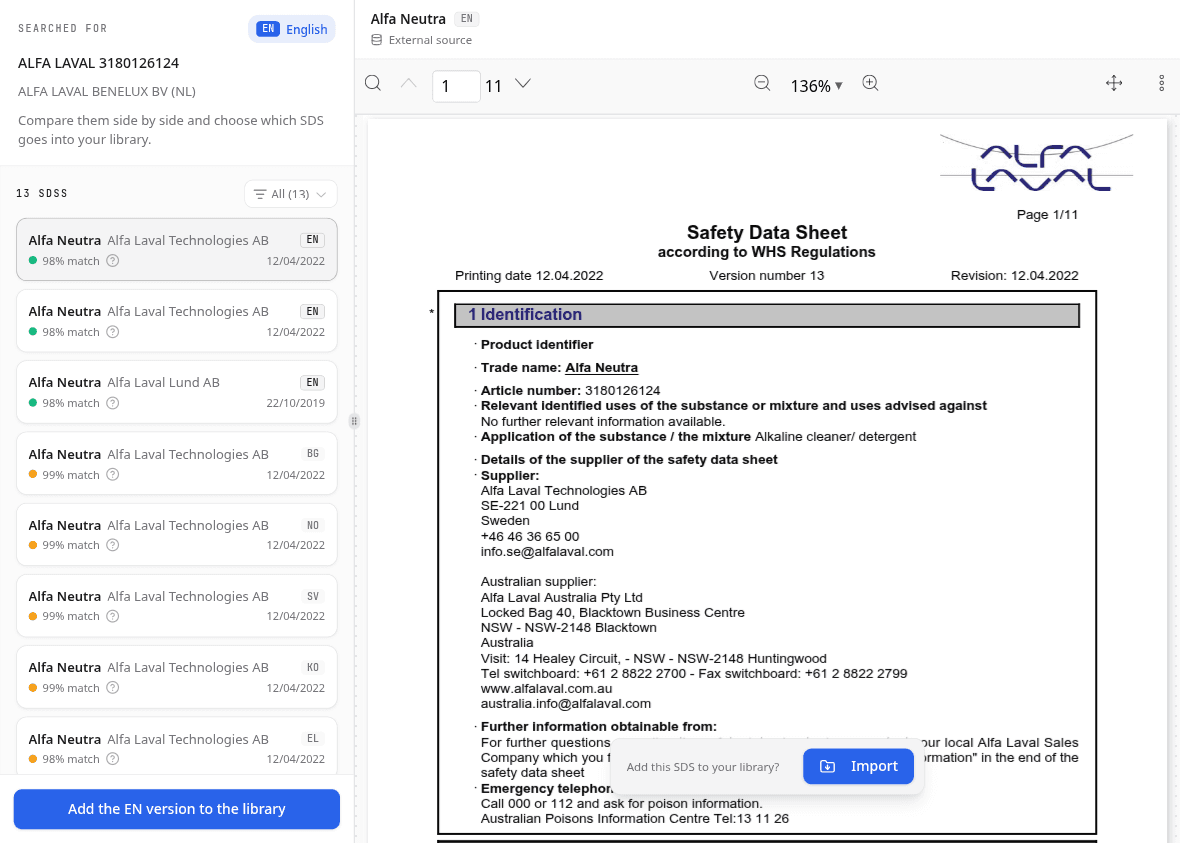
Task: Show match help for NO version card
Action: [113, 546]
